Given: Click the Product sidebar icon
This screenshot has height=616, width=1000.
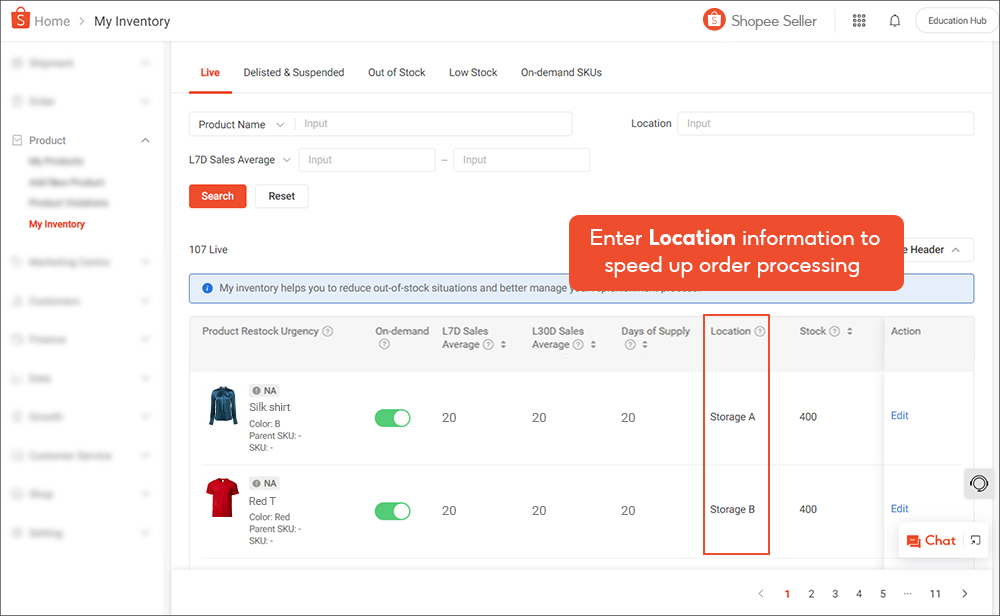Looking at the screenshot, I should click(17, 140).
